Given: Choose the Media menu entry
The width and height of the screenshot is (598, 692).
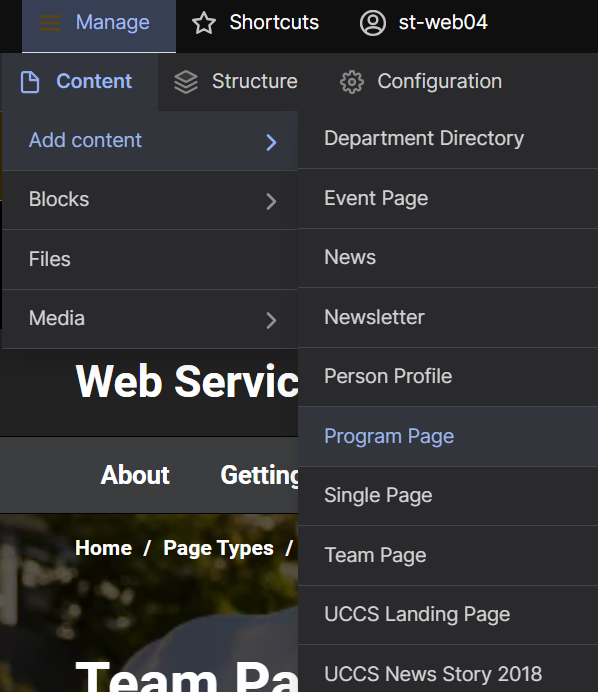Looking at the screenshot, I should coord(150,319).
